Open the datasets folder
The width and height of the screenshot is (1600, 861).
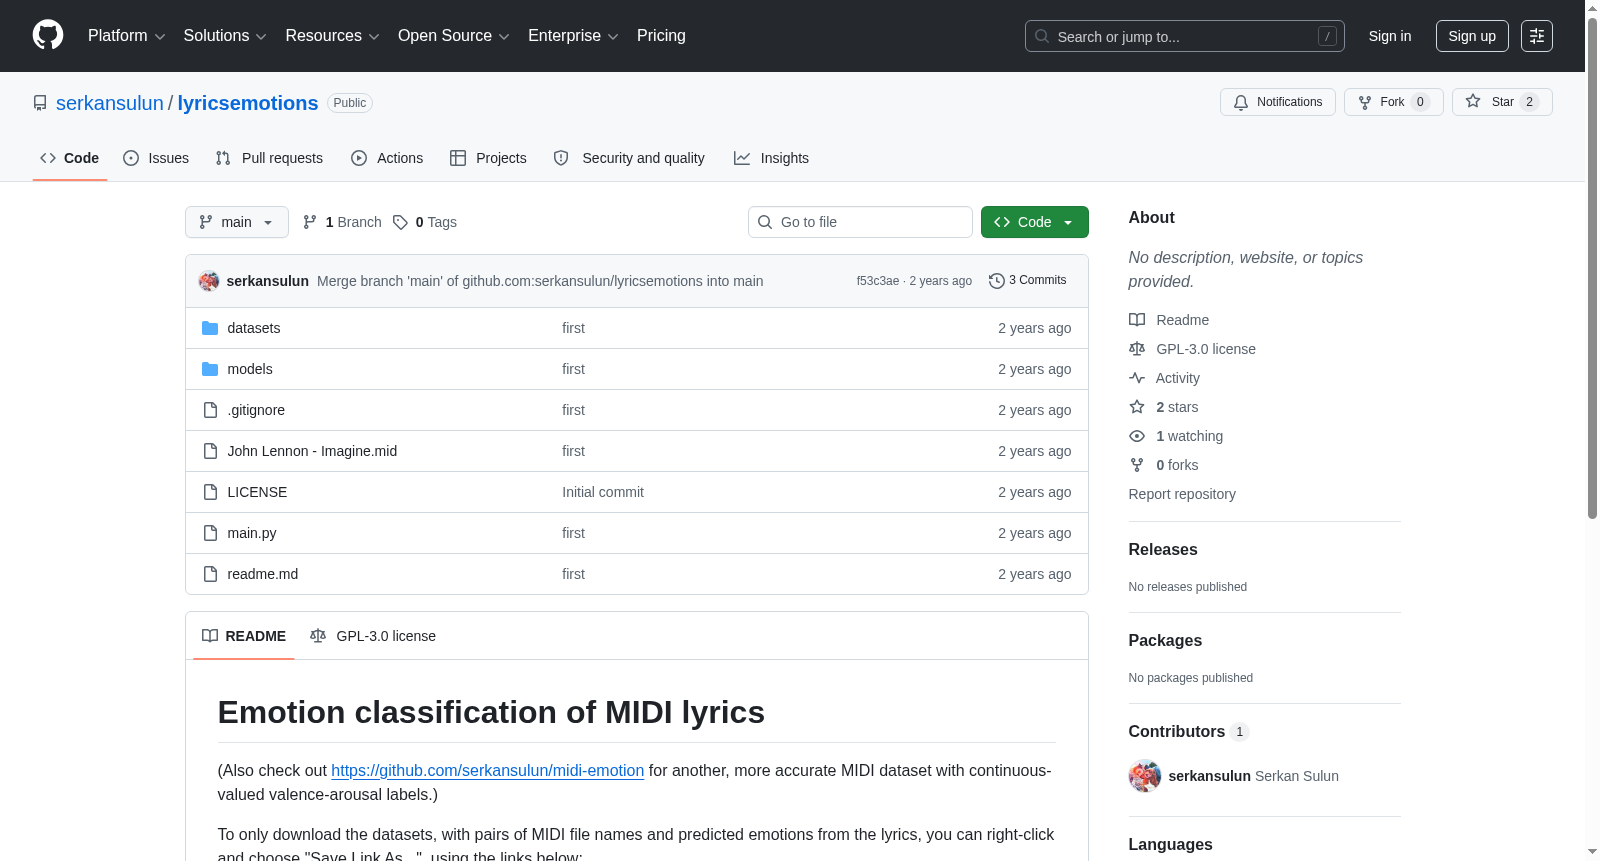point(254,328)
